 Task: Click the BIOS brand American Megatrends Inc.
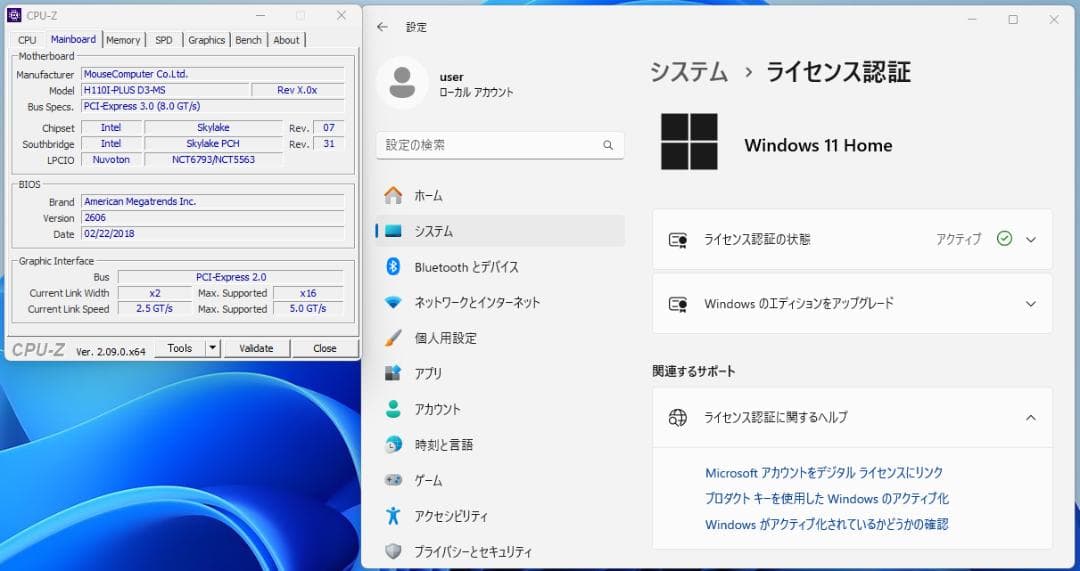coord(213,202)
